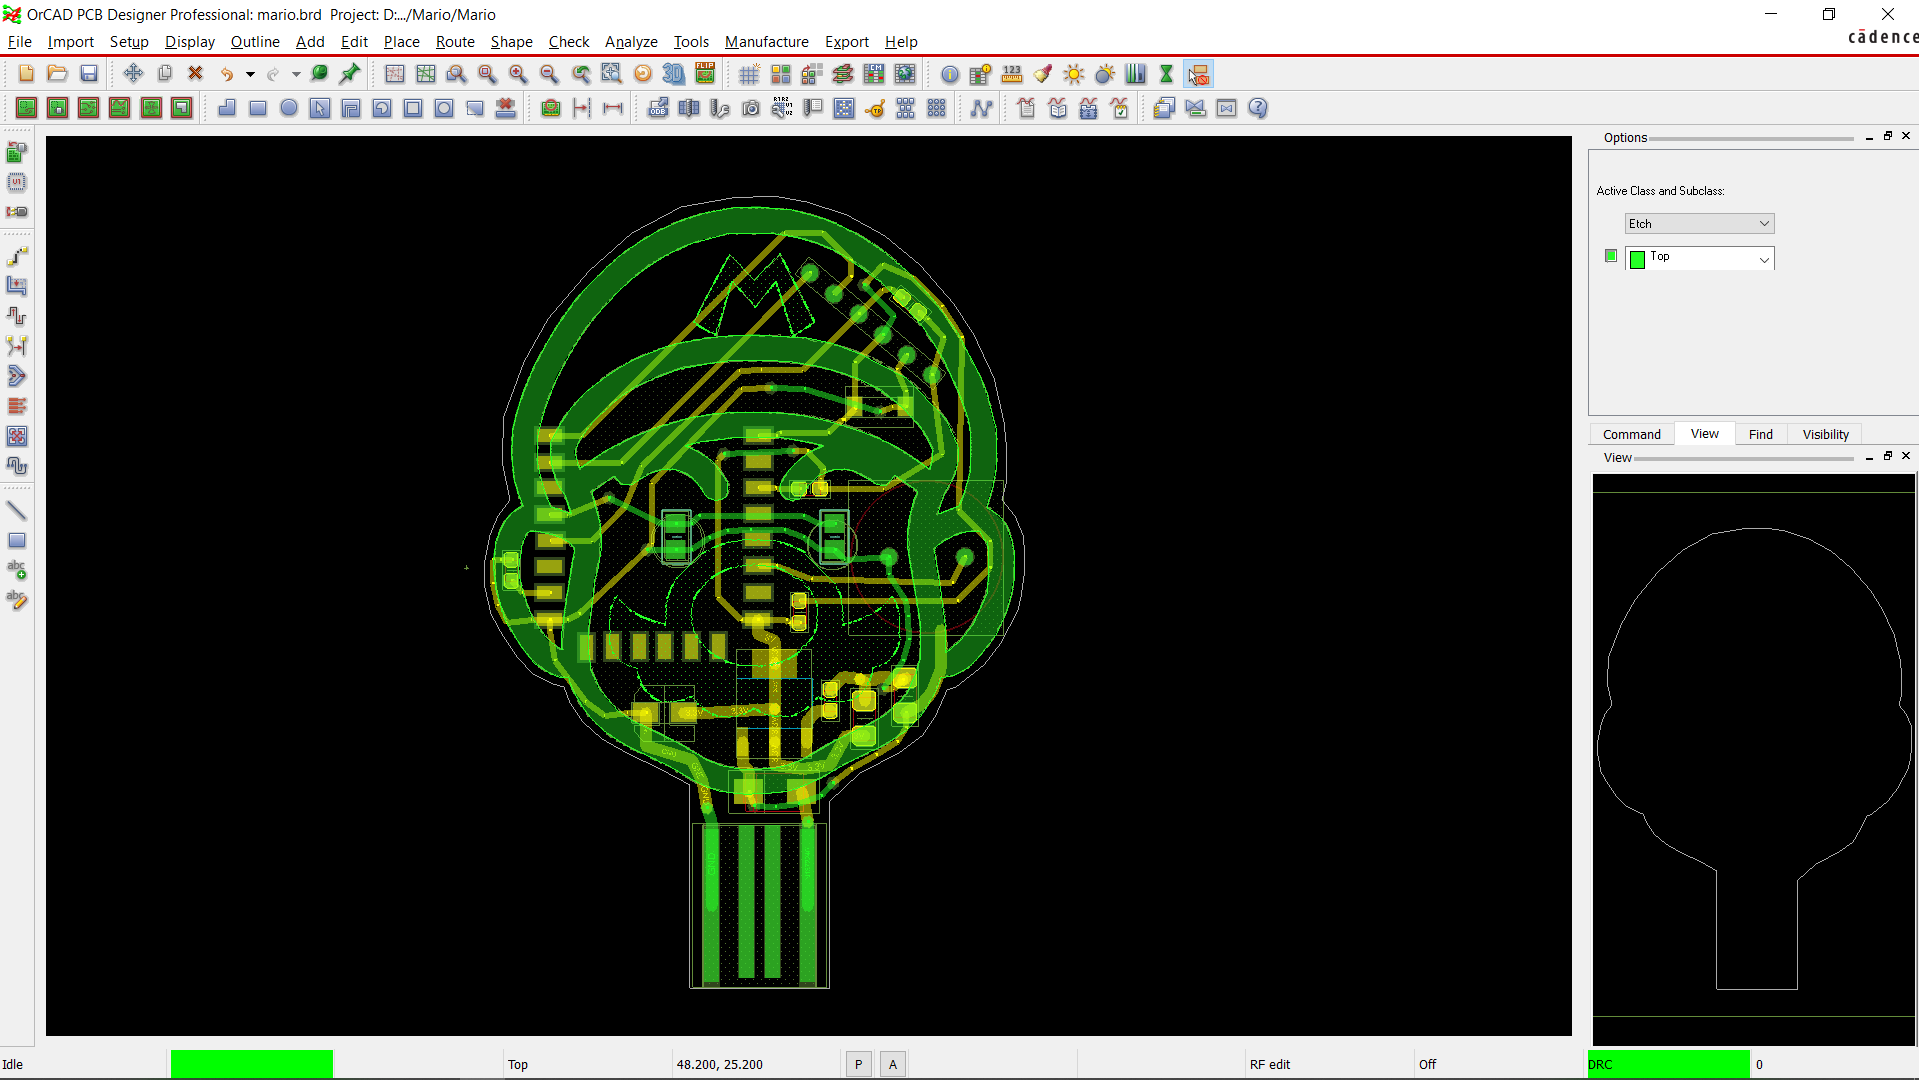Click the dimension measure icon in second toolbar
1919x1080 pixels.
(x=613, y=108)
